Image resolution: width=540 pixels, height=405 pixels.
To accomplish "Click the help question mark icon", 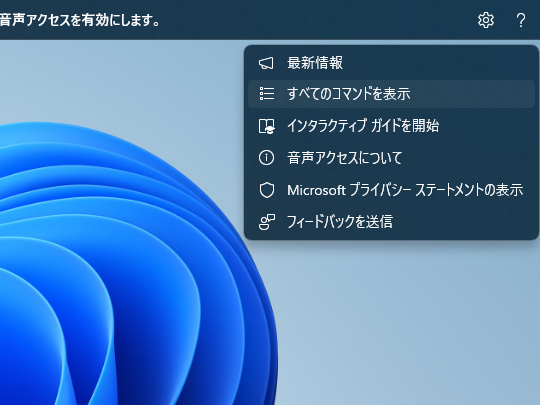I will point(521,20).
